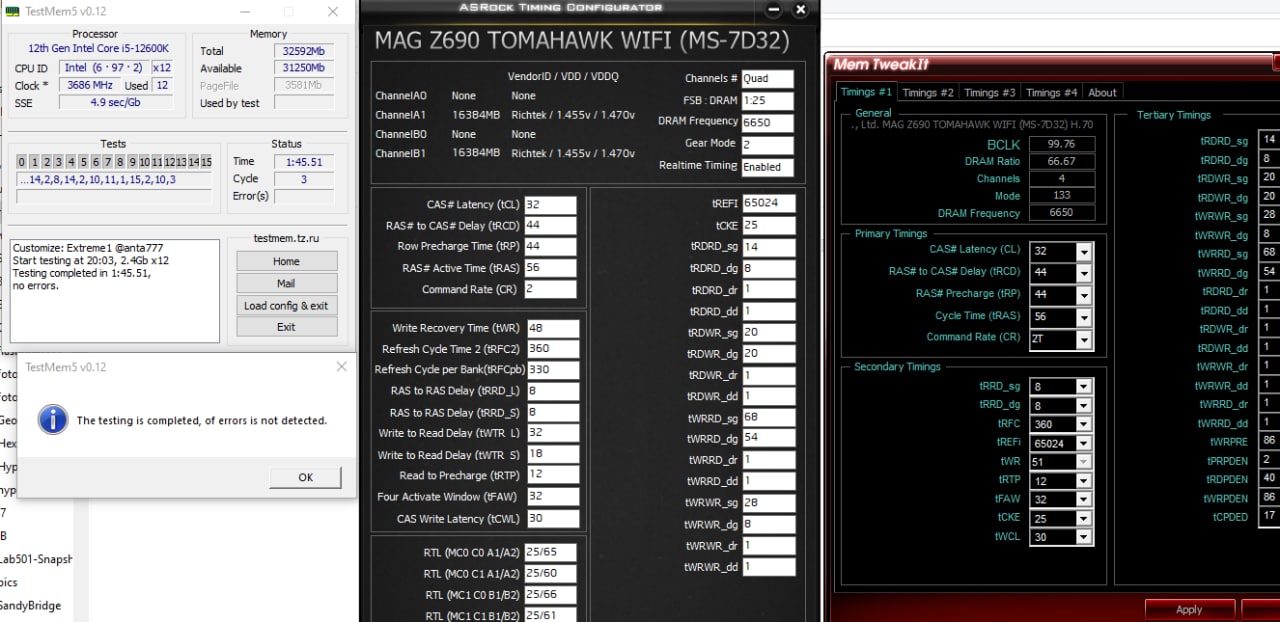Click the tWRRD_sg field in ASRock showing 68

(x=768, y=417)
